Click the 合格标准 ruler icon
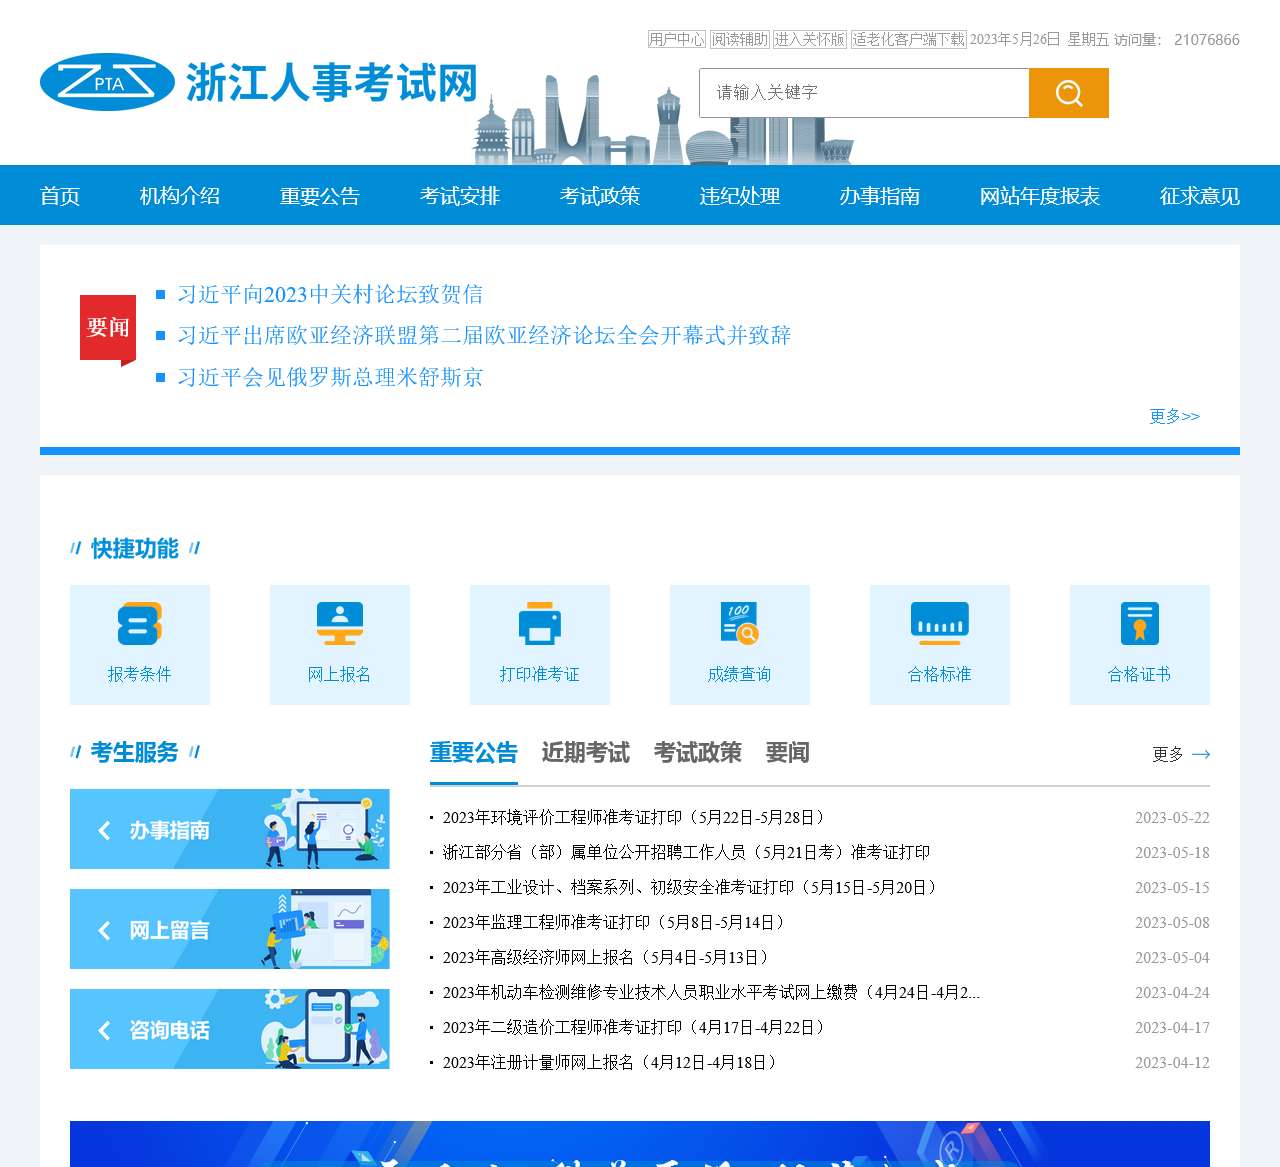This screenshot has width=1280, height=1167. point(940,625)
